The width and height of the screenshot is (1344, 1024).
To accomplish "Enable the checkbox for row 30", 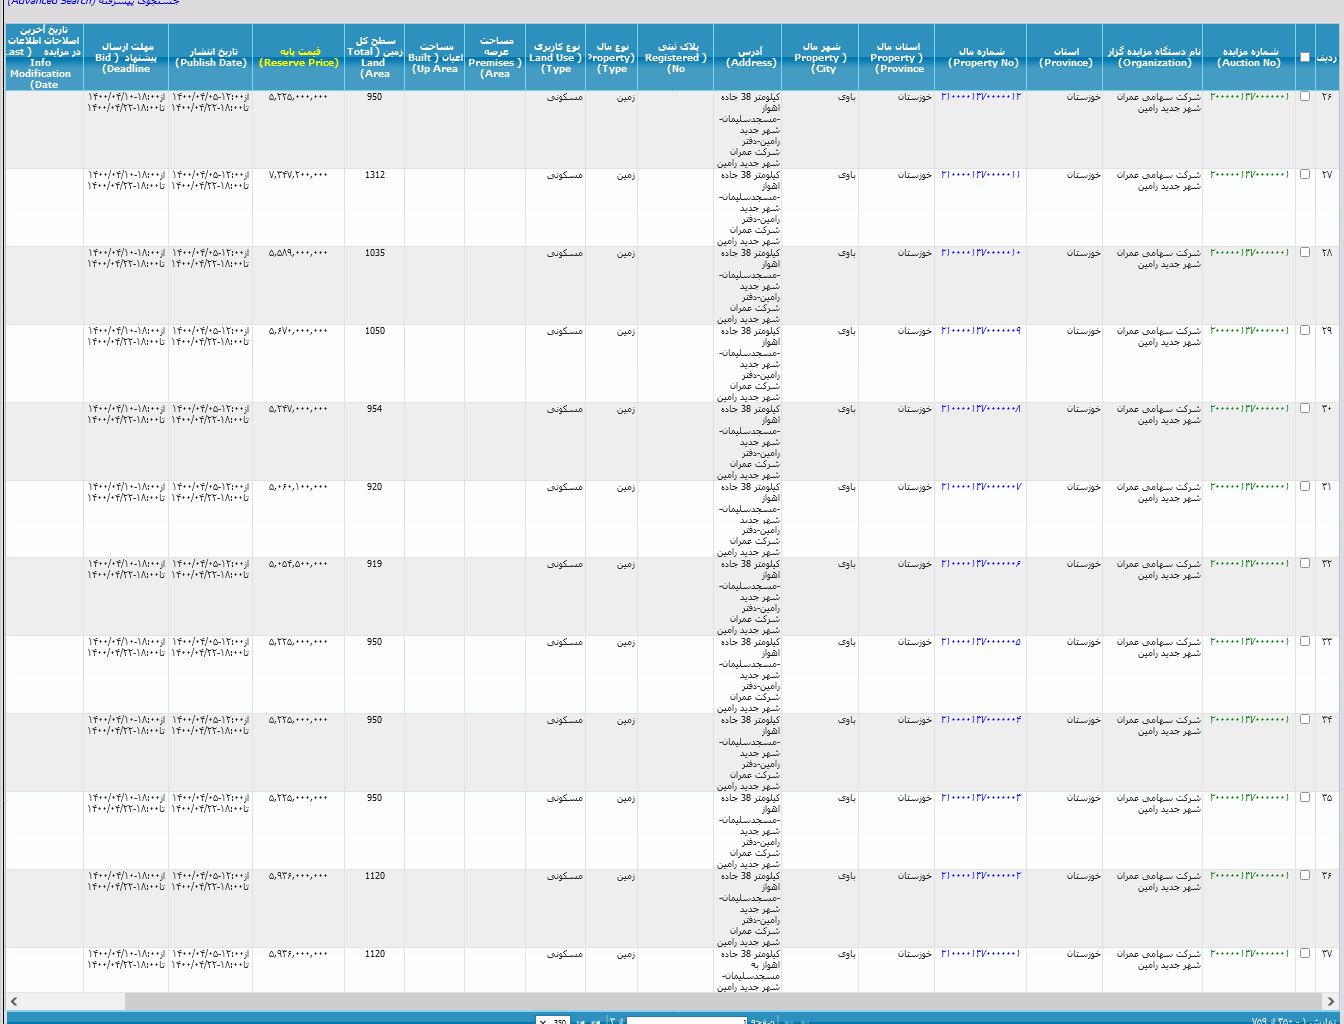I will 1304,409.
